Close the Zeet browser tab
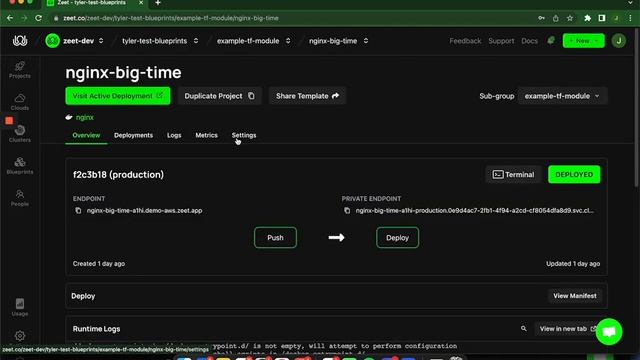Viewport: 640px width, 360px height. coord(141,3)
